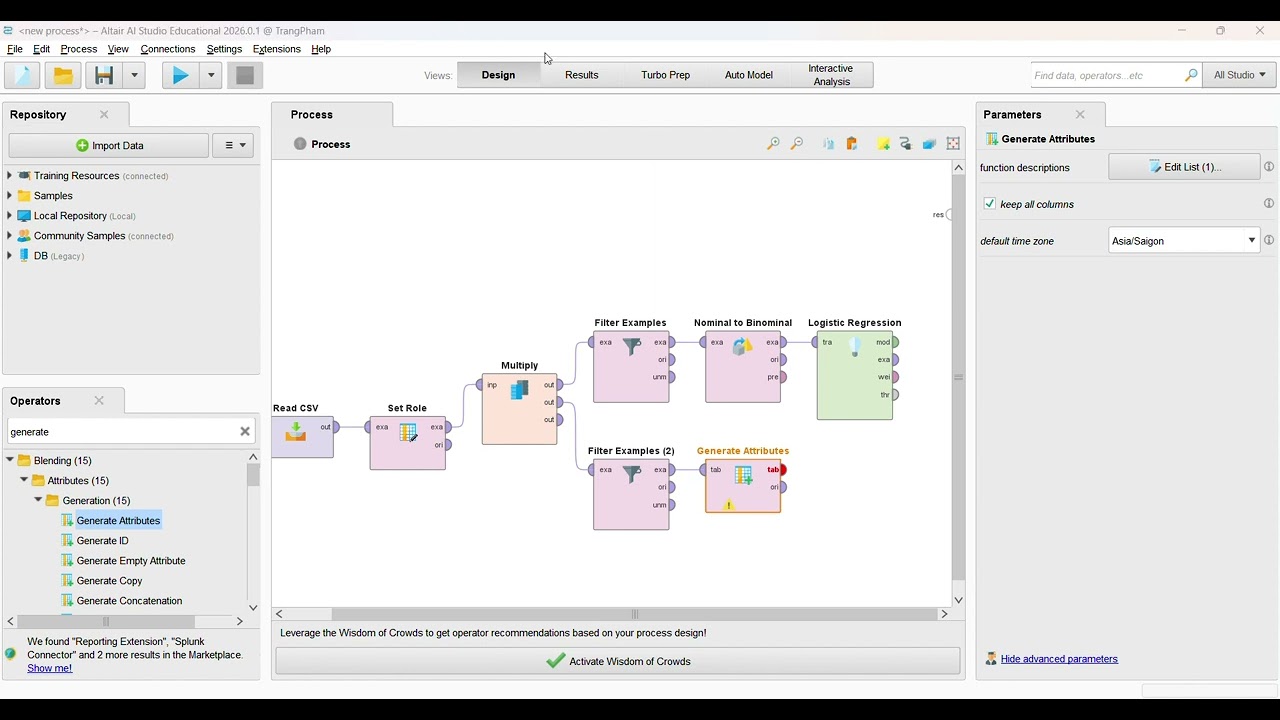Screen dimensions: 1280x720
Task: Clear the operators search text
Action: [x=245, y=432]
